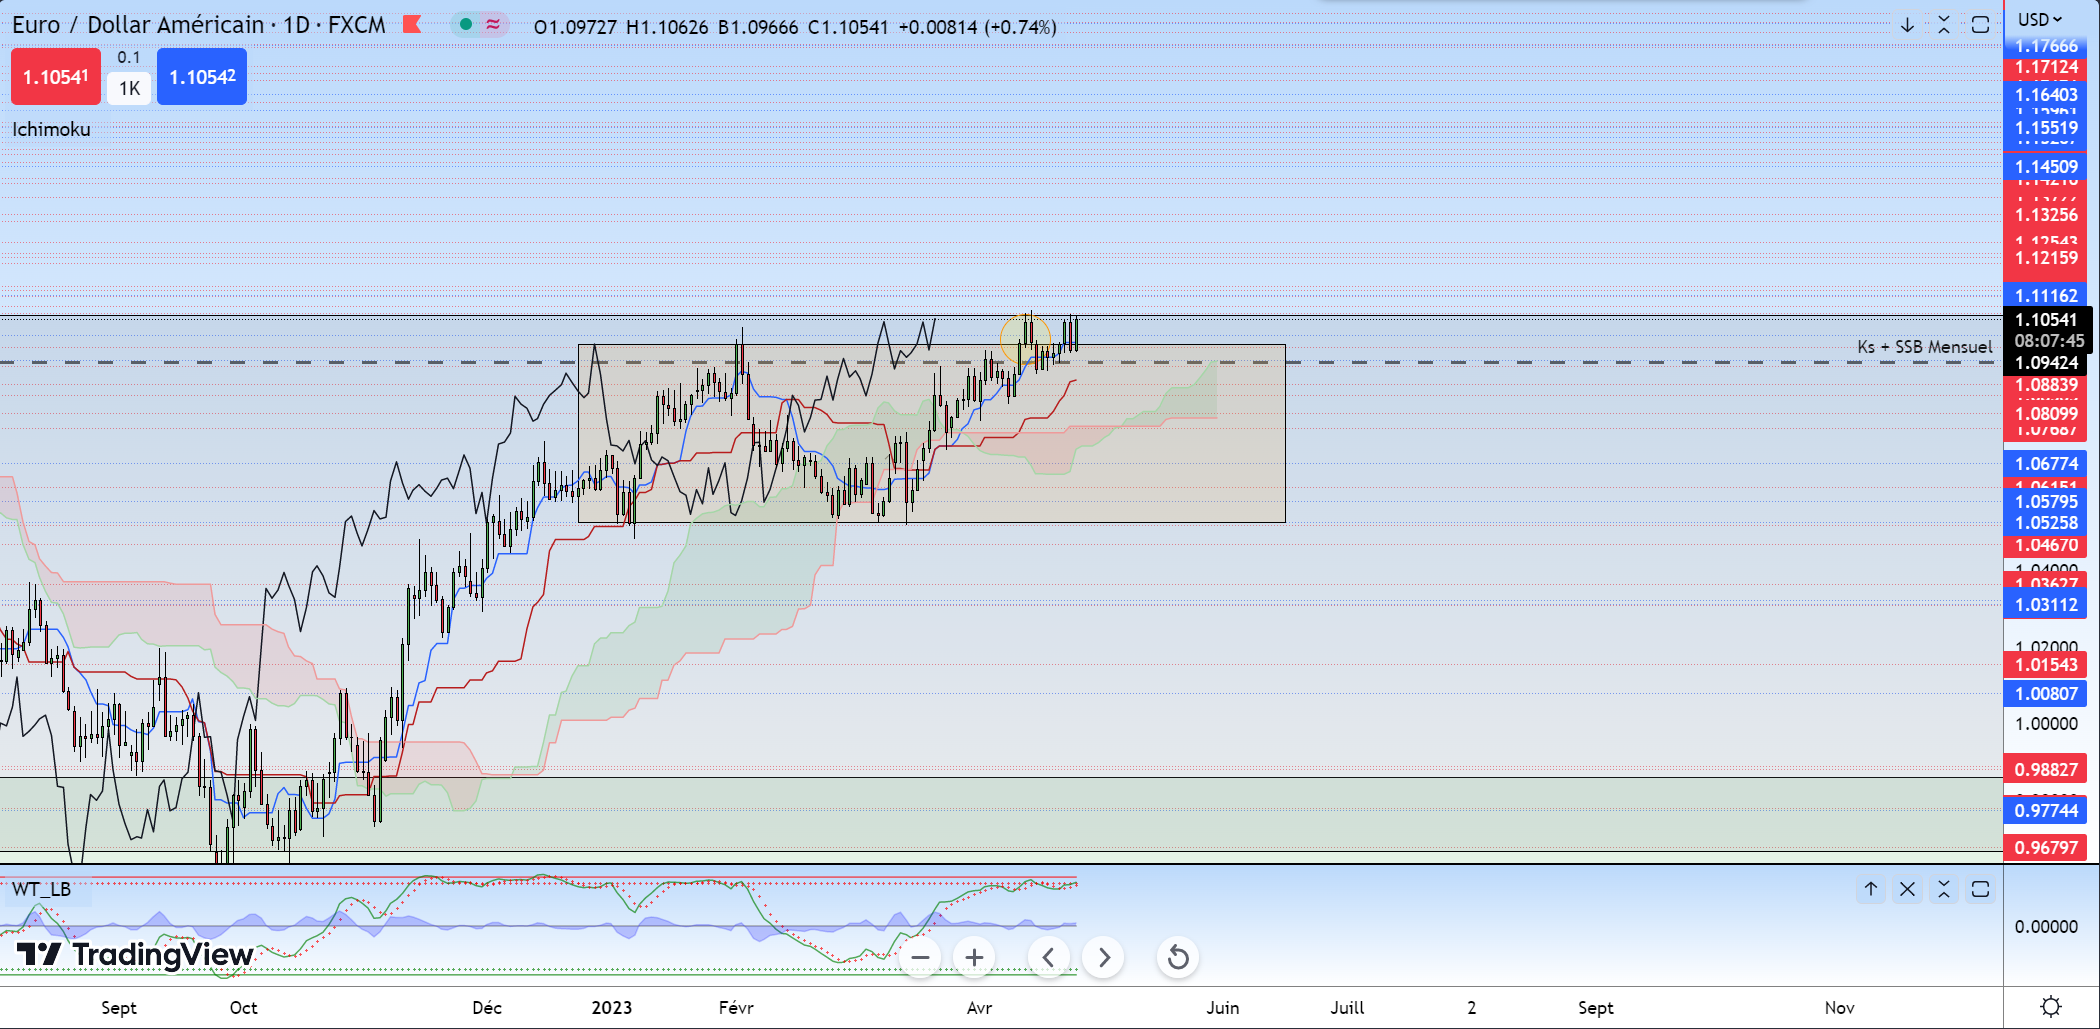
Task: Click the 1.05795 price level label
Action: (2046, 502)
